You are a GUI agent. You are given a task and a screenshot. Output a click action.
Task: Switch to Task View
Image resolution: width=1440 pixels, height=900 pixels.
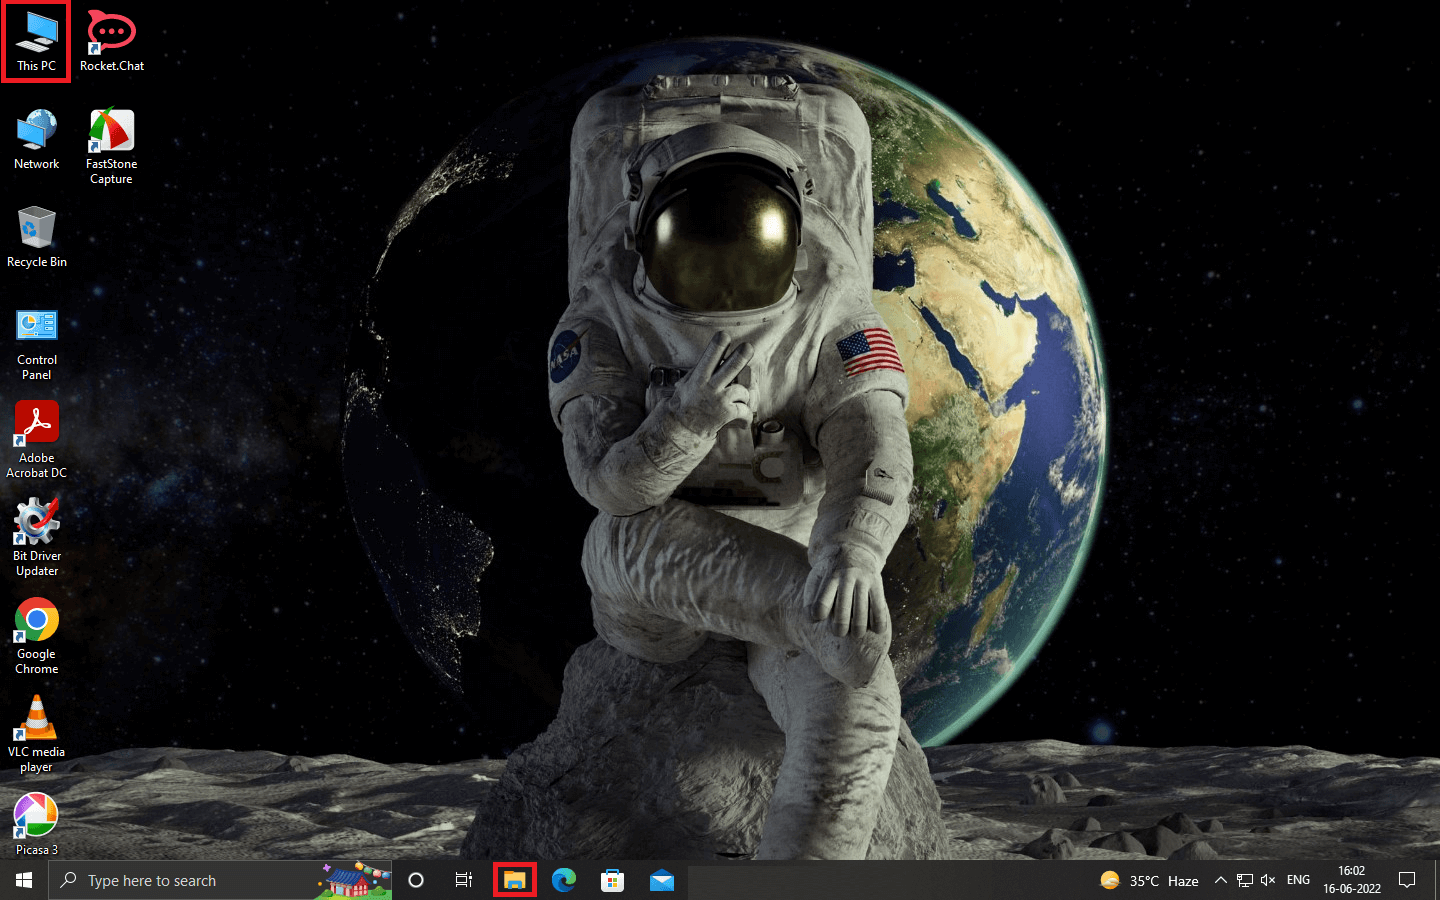[463, 880]
